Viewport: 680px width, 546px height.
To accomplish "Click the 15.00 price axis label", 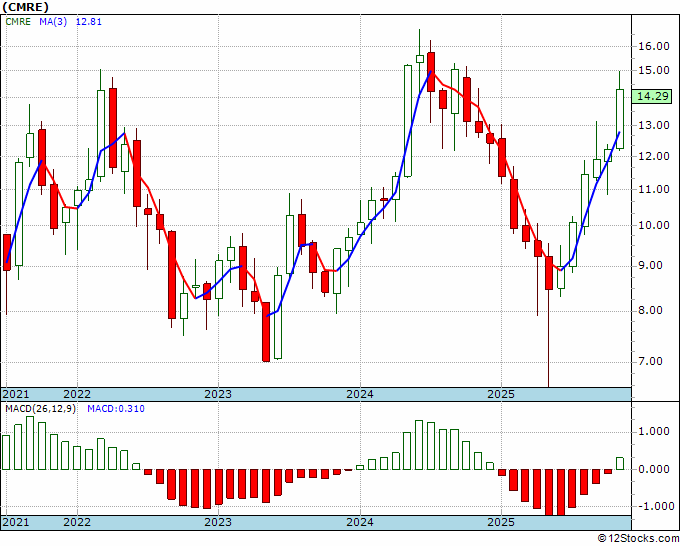I will (x=654, y=70).
